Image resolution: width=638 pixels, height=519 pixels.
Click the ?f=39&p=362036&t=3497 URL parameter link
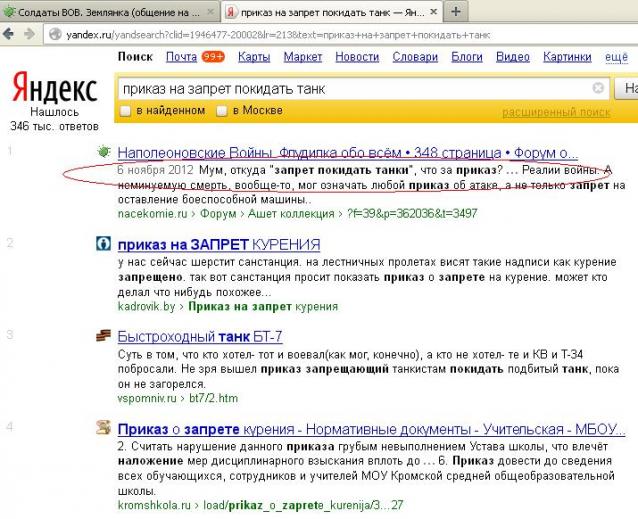pos(412,214)
